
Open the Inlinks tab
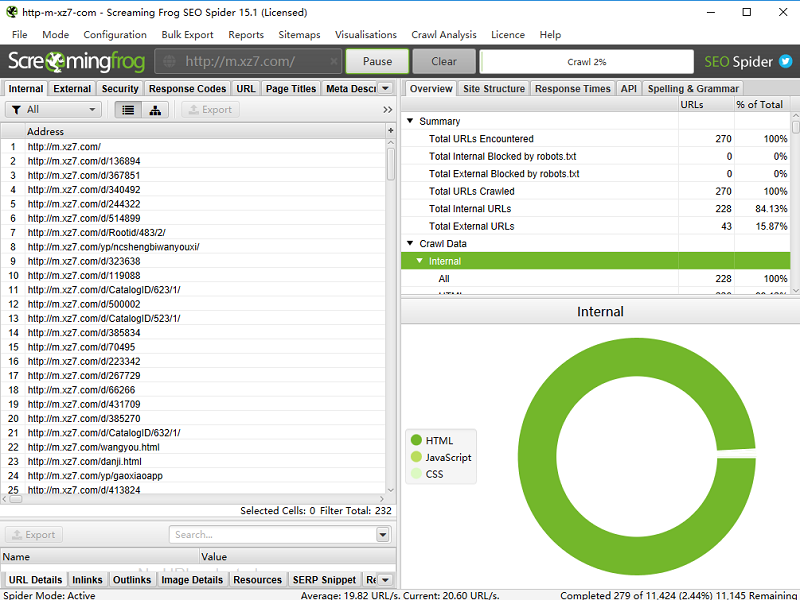pyautogui.click(x=87, y=580)
